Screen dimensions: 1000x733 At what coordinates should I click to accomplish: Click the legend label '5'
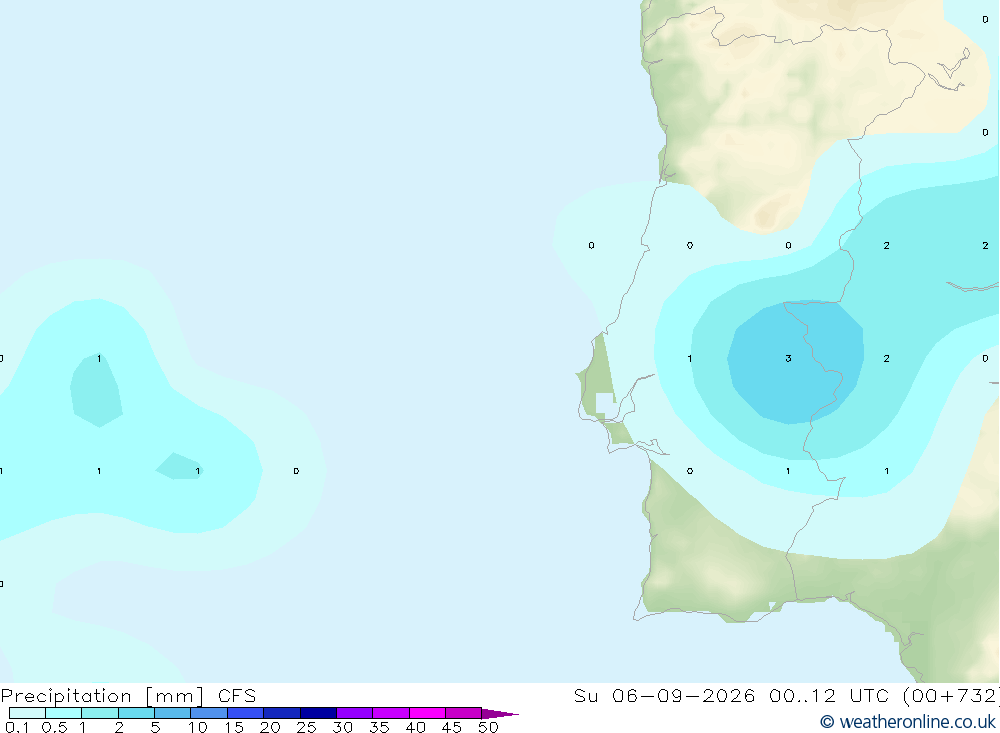pyautogui.click(x=155, y=727)
